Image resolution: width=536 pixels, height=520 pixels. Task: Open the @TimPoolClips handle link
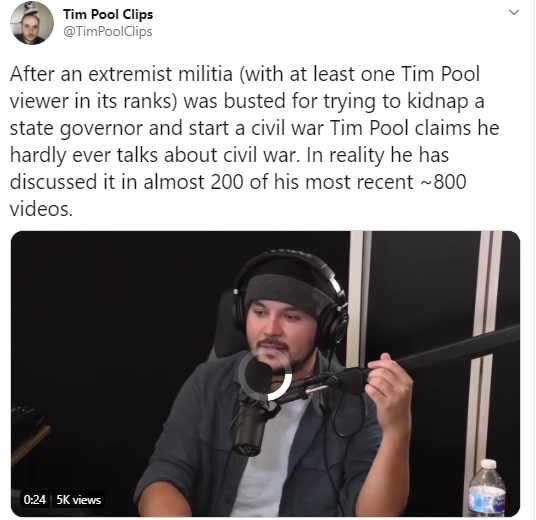tap(108, 31)
